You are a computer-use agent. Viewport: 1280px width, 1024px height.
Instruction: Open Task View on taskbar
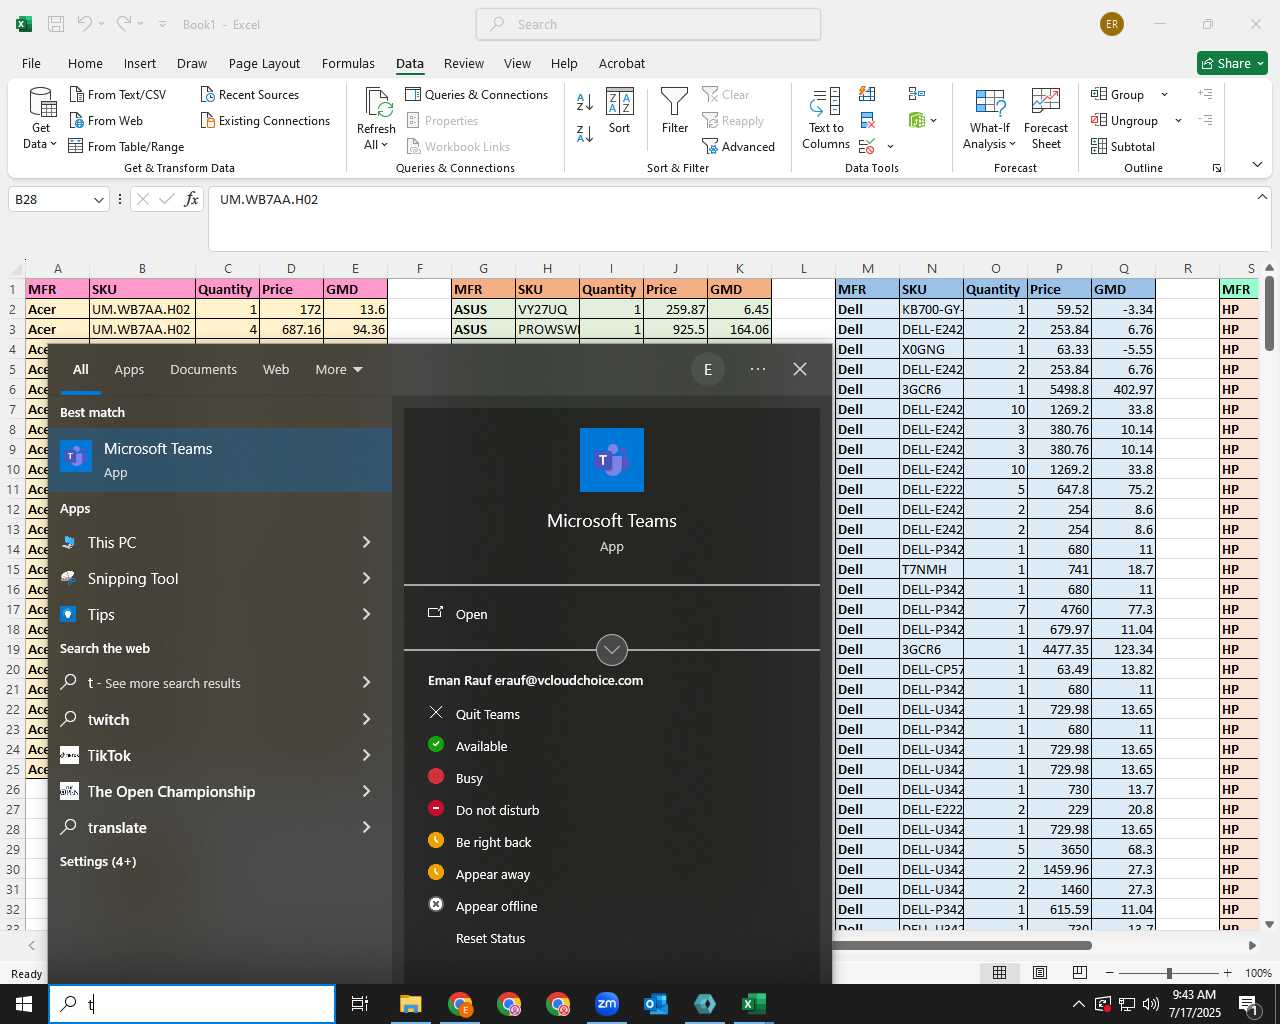pyautogui.click(x=360, y=1004)
